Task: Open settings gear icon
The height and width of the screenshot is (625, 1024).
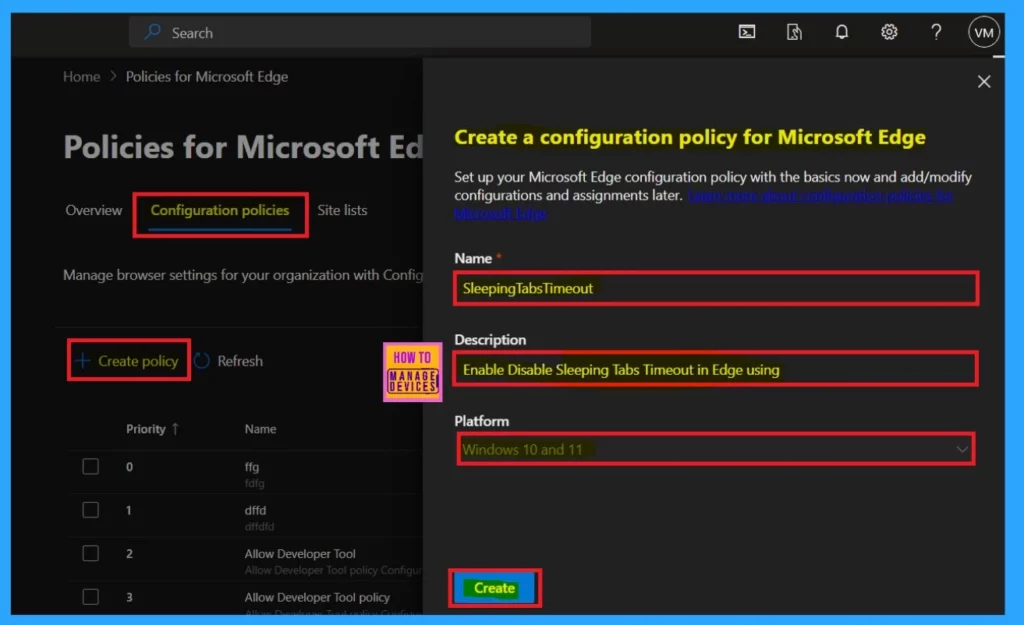Action: (889, 32)
